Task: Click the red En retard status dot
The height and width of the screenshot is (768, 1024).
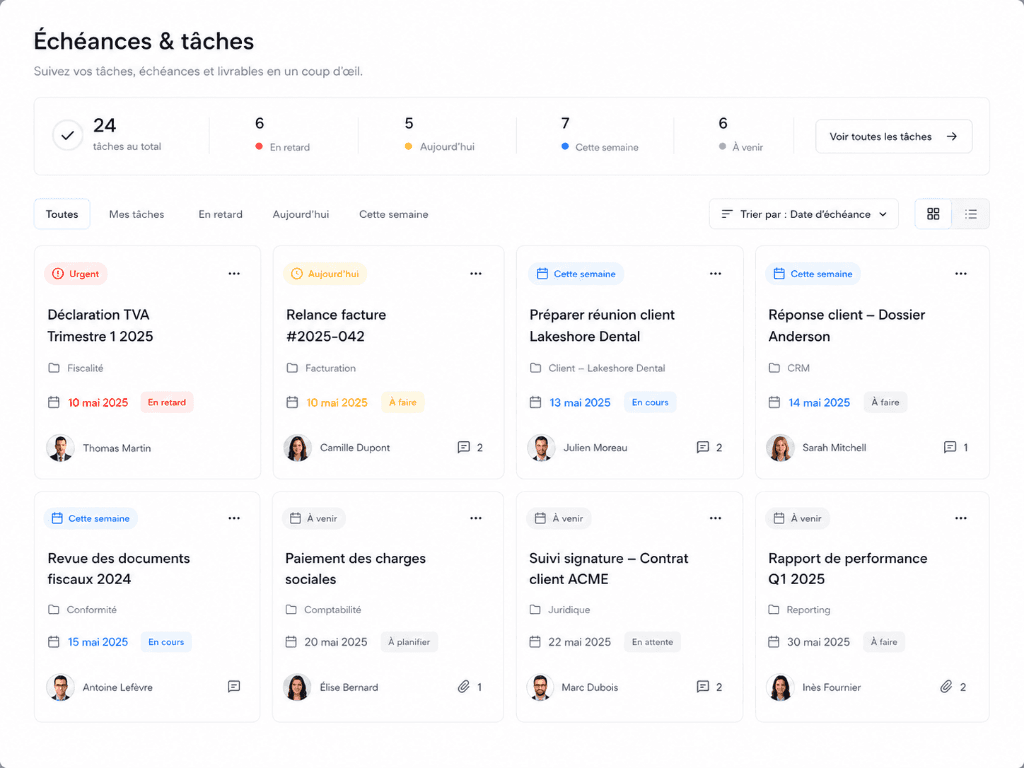Action: pyautogui.click(x=259, y=147)
